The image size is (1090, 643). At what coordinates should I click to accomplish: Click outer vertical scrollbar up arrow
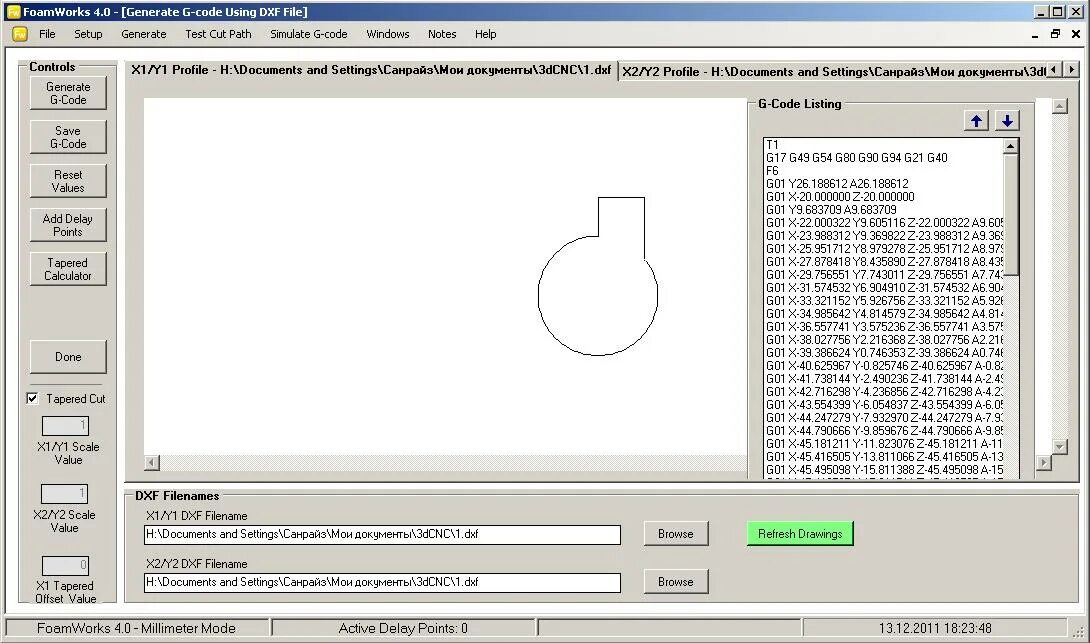click(1059, 106)
